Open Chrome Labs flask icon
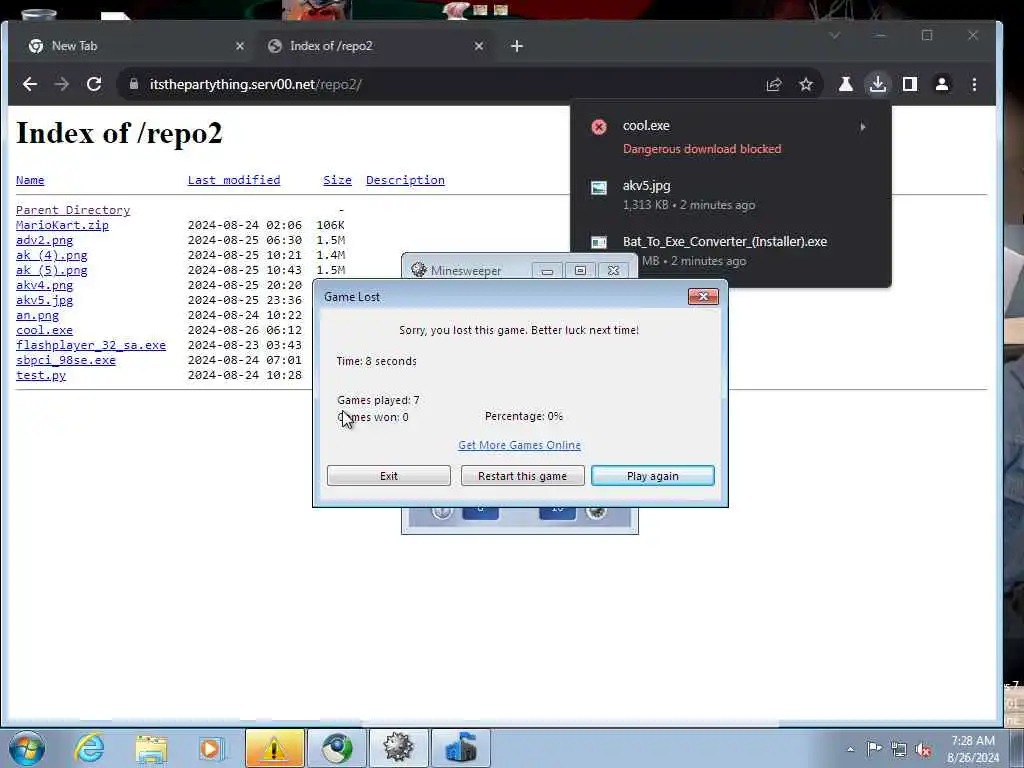The height and width of the screenshot is (768, 1024). [x=846, y=84]
